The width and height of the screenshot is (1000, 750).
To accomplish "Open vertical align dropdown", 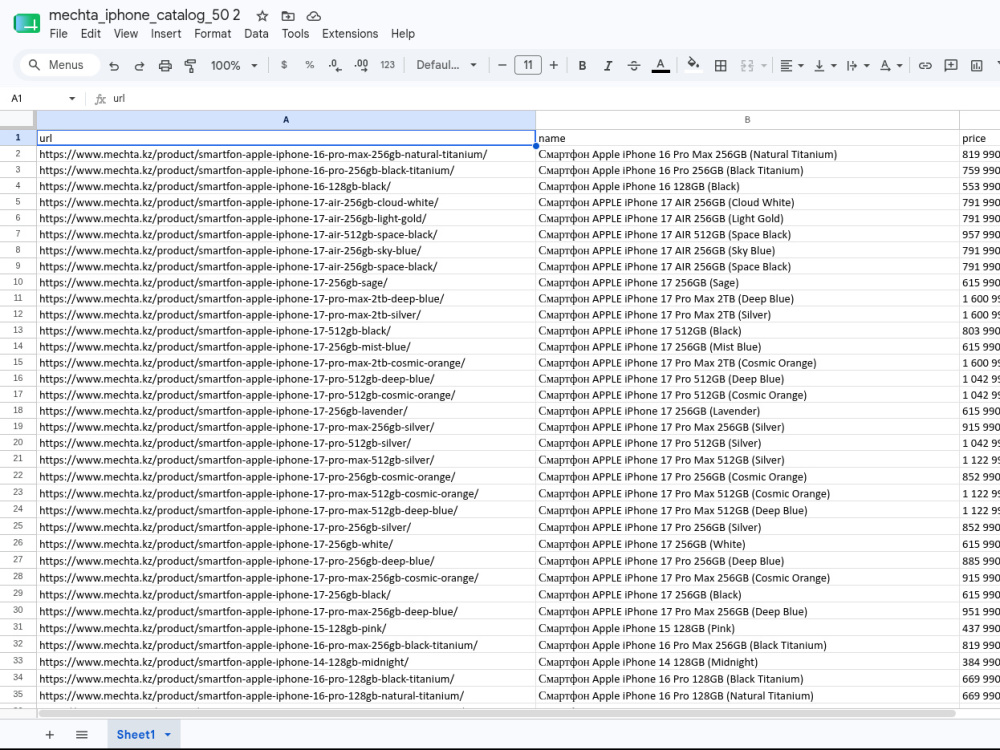I will tap(825, 65).
